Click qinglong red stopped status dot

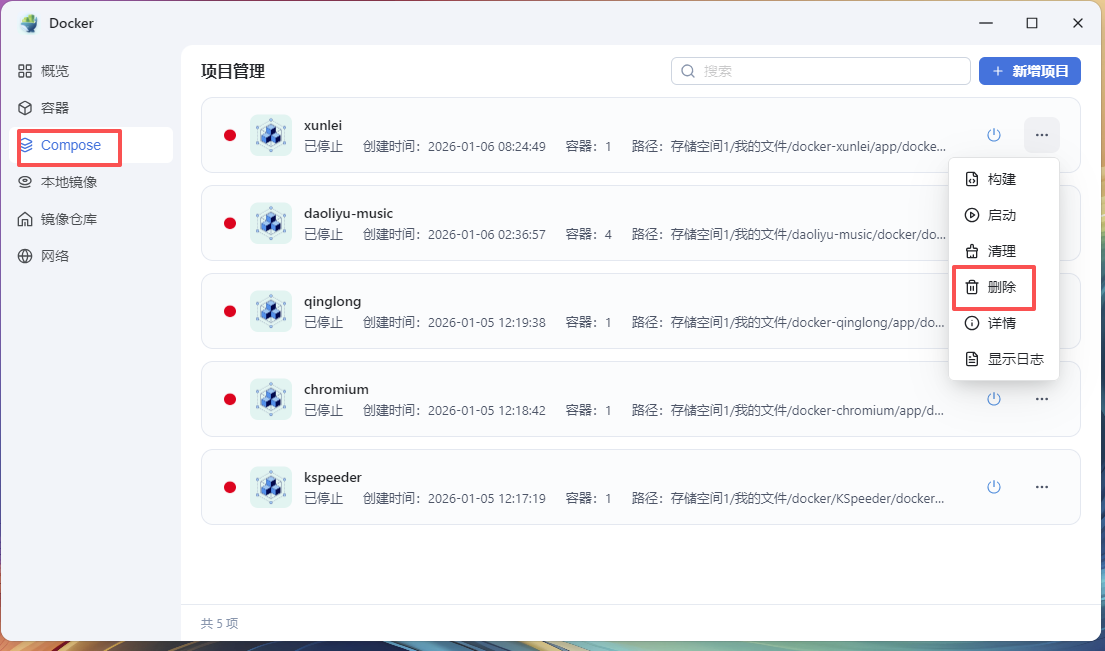[230, 311]
